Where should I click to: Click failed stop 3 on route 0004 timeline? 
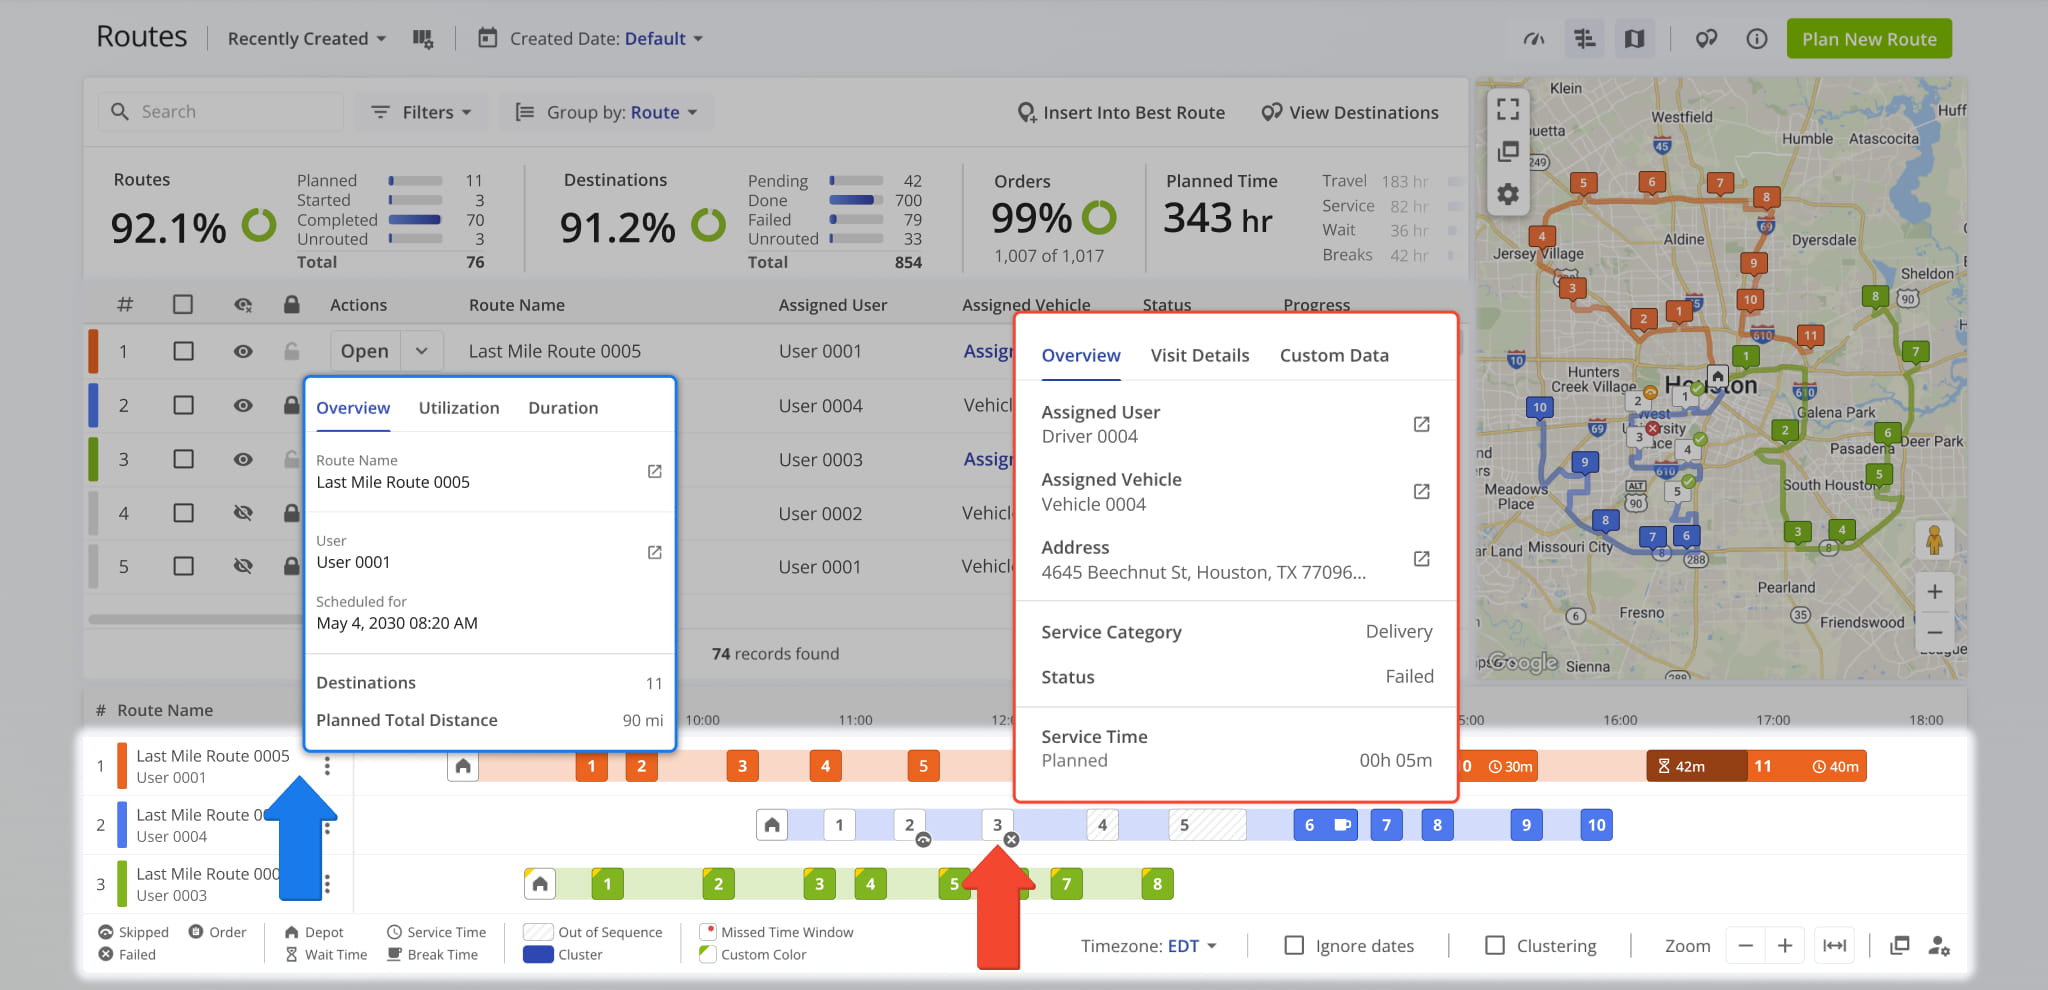tap(997, 825)
